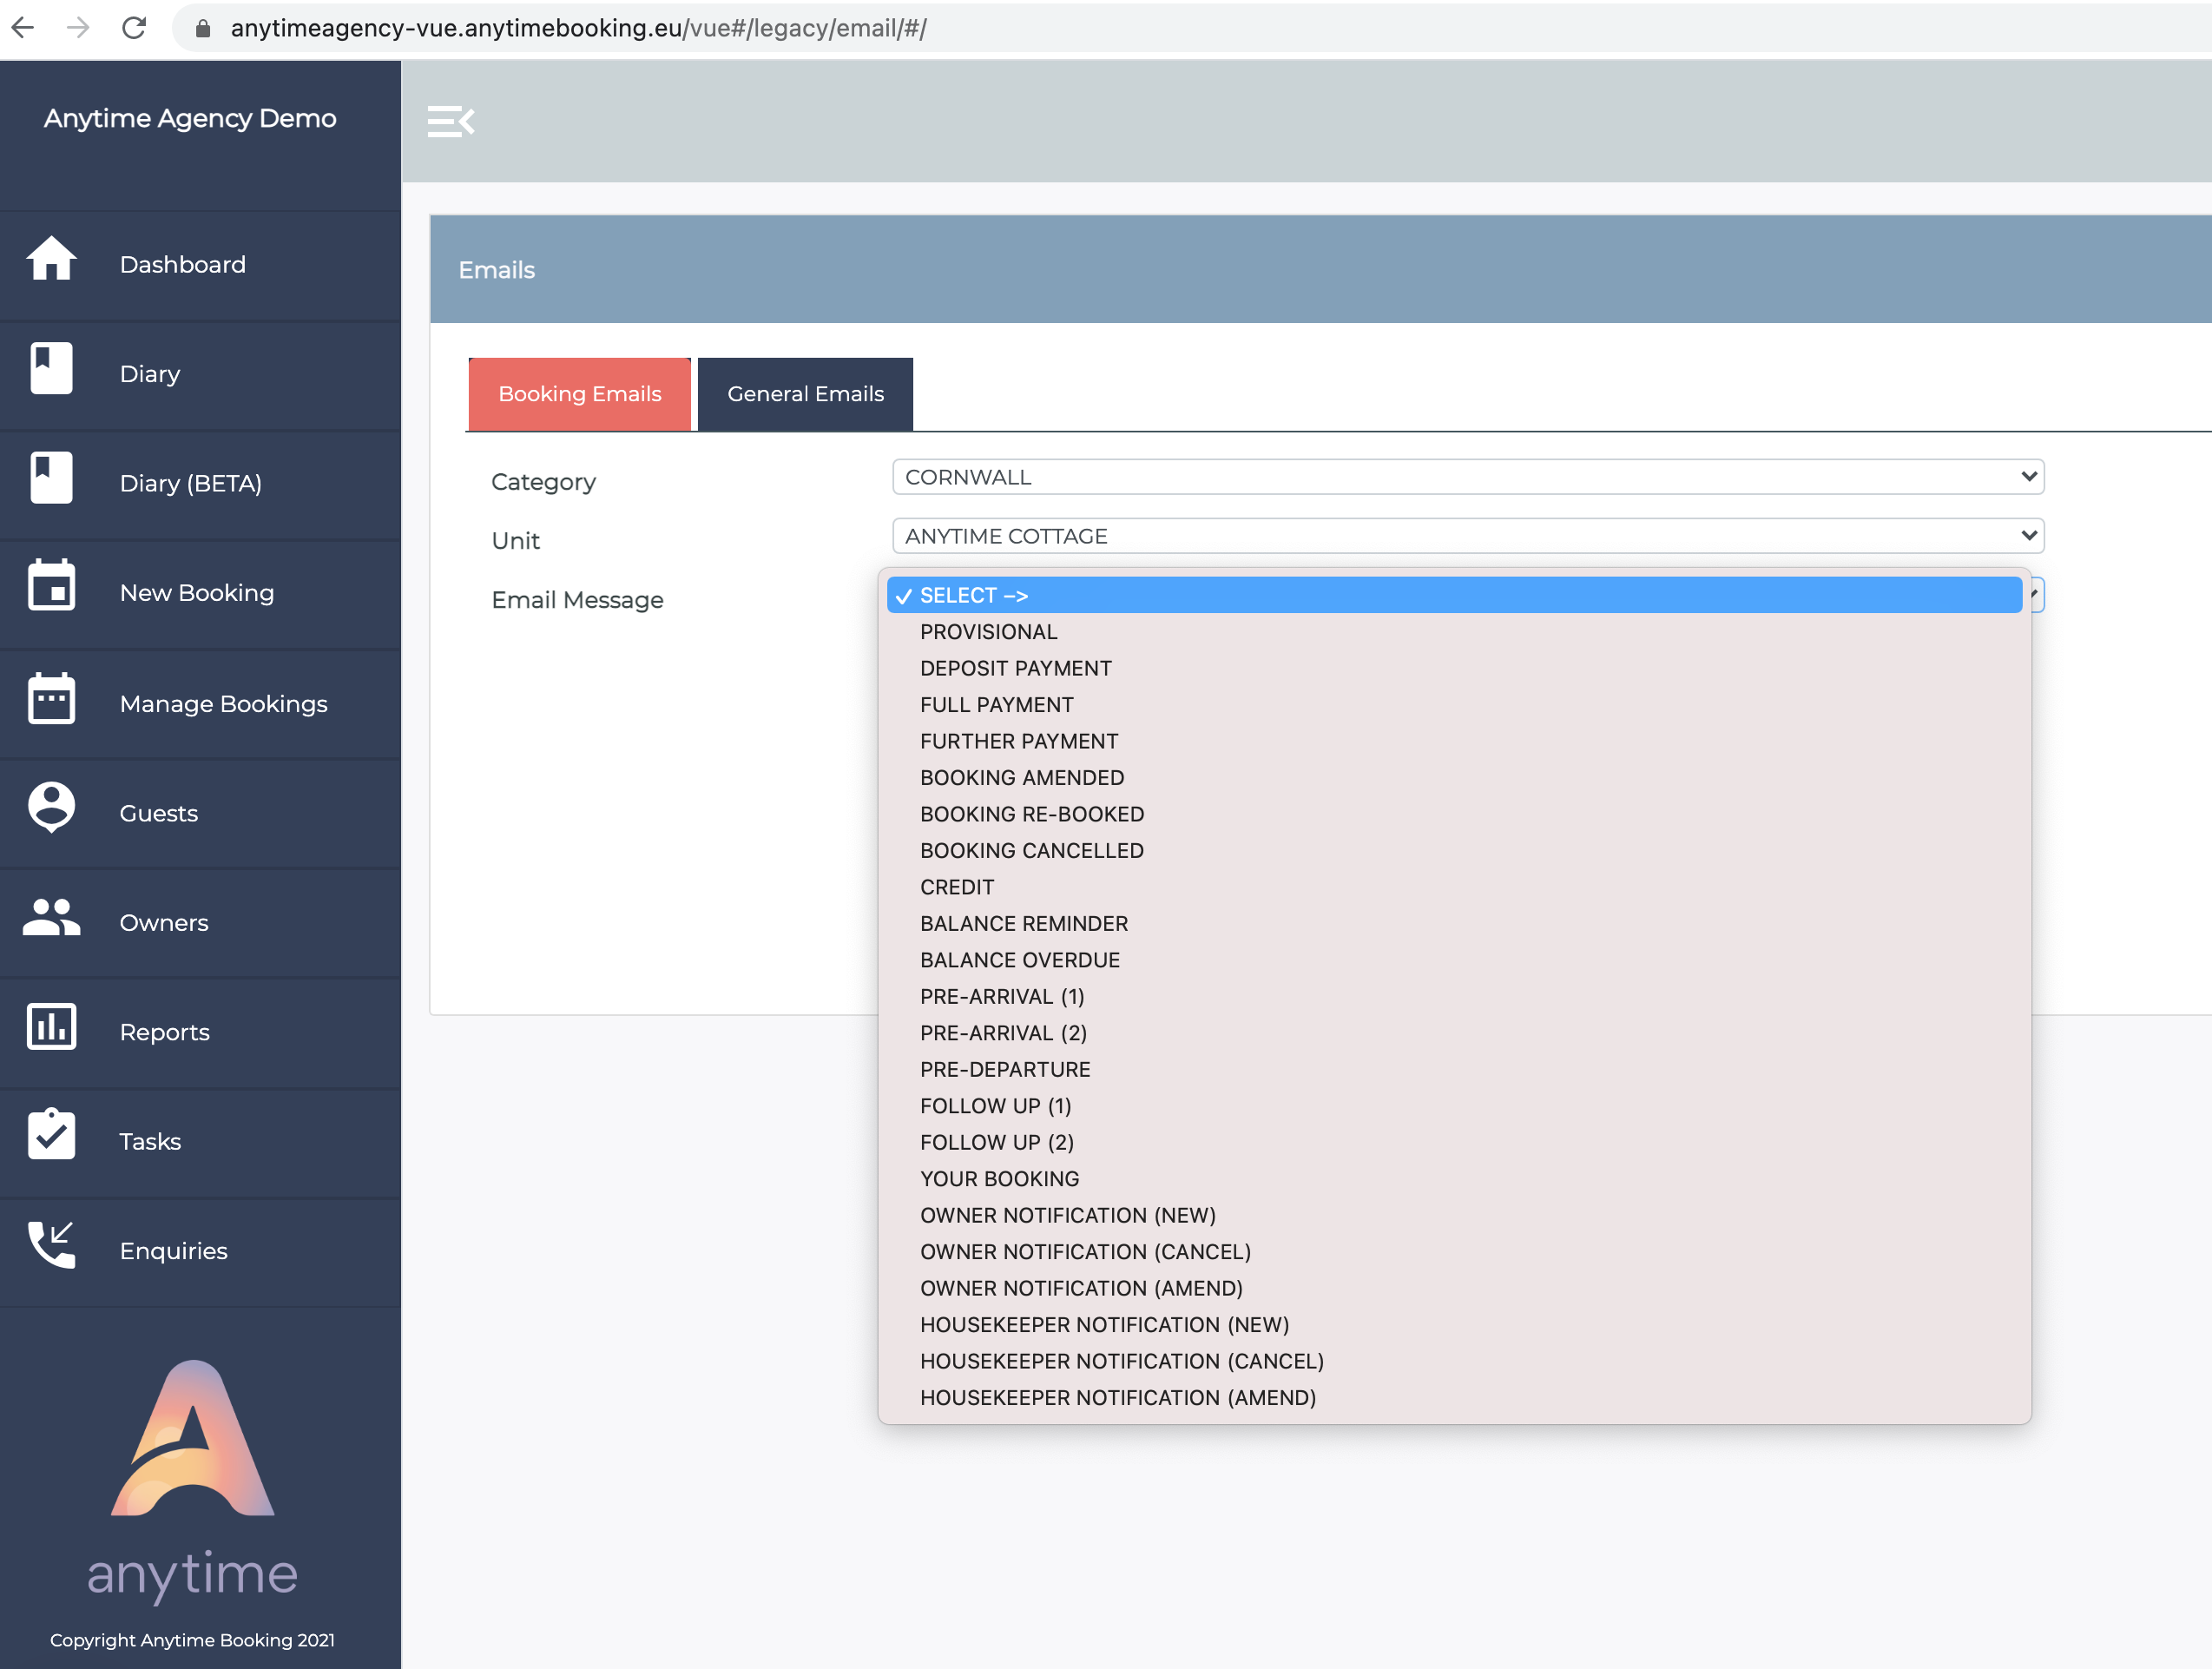Viewport: 2212px width, 1669px height.
Task: Open the Owners menu label
Action: coord(164,923)
